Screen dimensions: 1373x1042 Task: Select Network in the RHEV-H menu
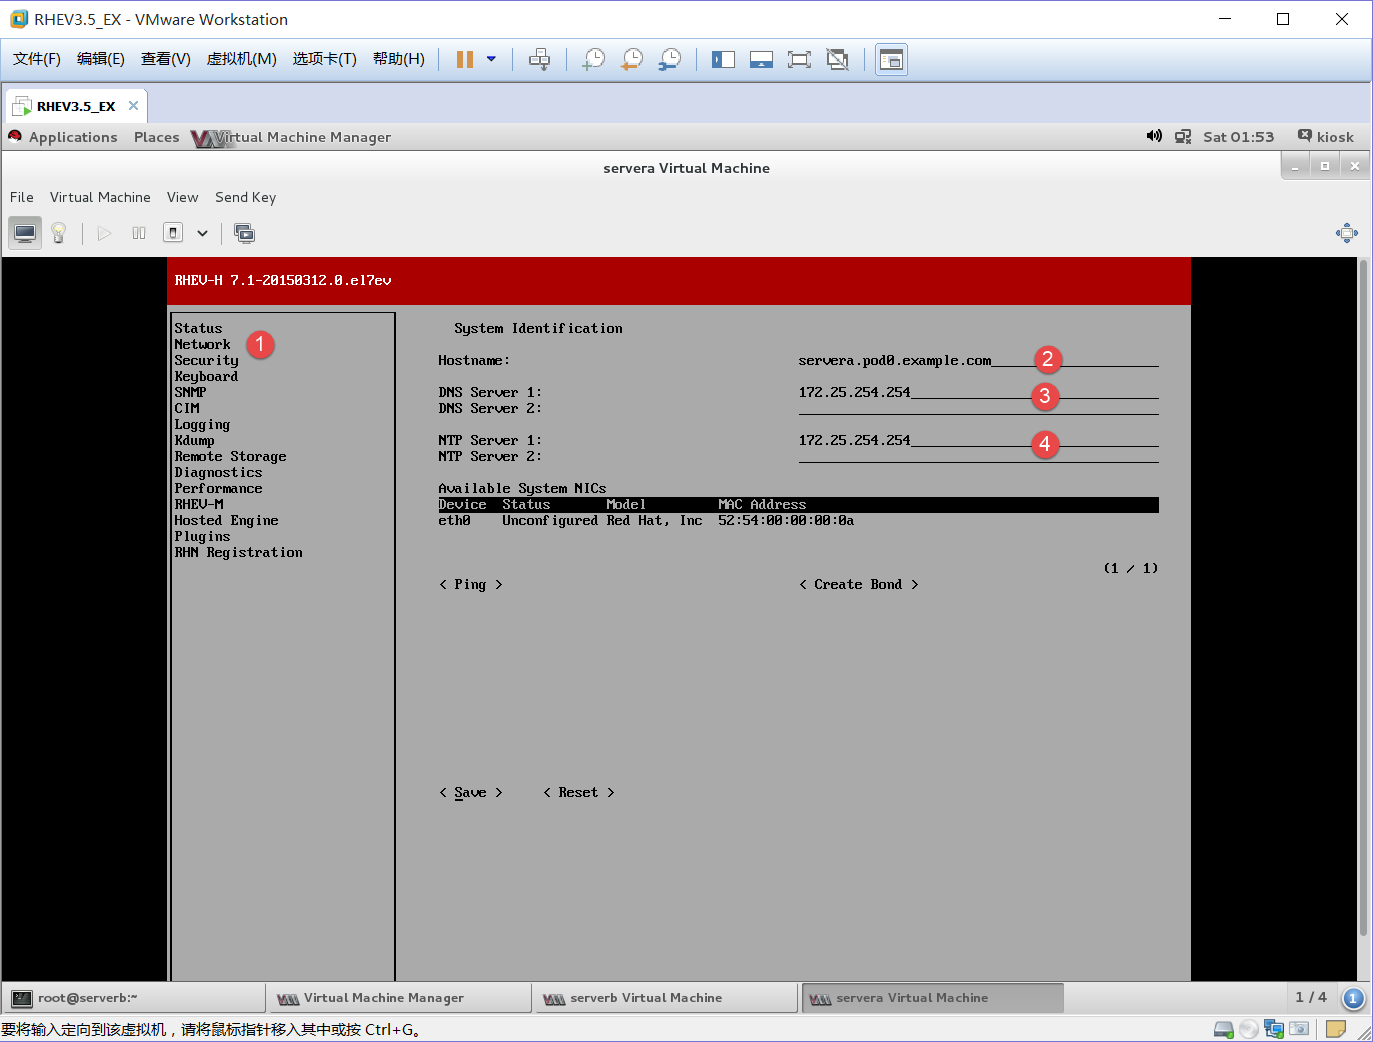point(202,344)
